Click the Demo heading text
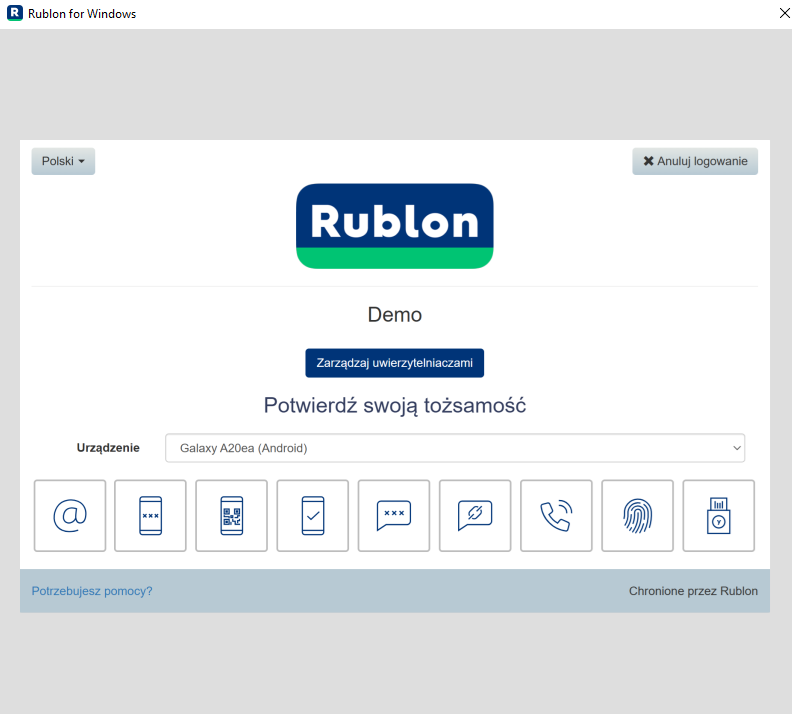Viewport: 792px width, 714px height. click(x=395, y=315)
